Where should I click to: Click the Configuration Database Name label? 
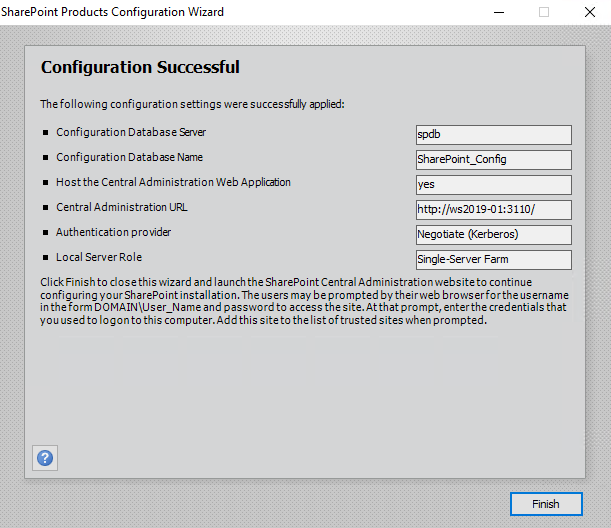[129, 157]
